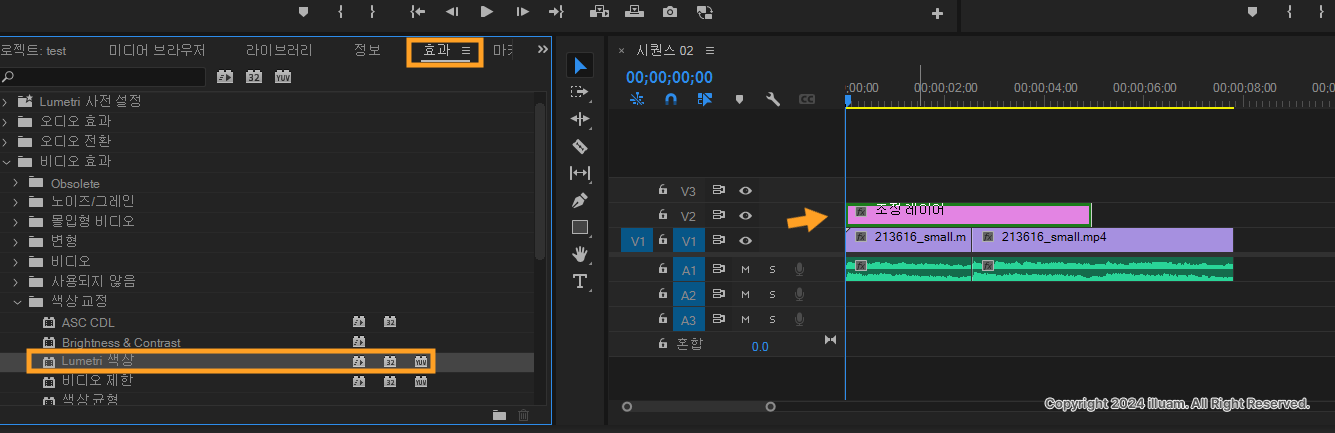The image size is (1335, 433).
Task: Select the Ripple Edit tool
Action: [580, 119]
